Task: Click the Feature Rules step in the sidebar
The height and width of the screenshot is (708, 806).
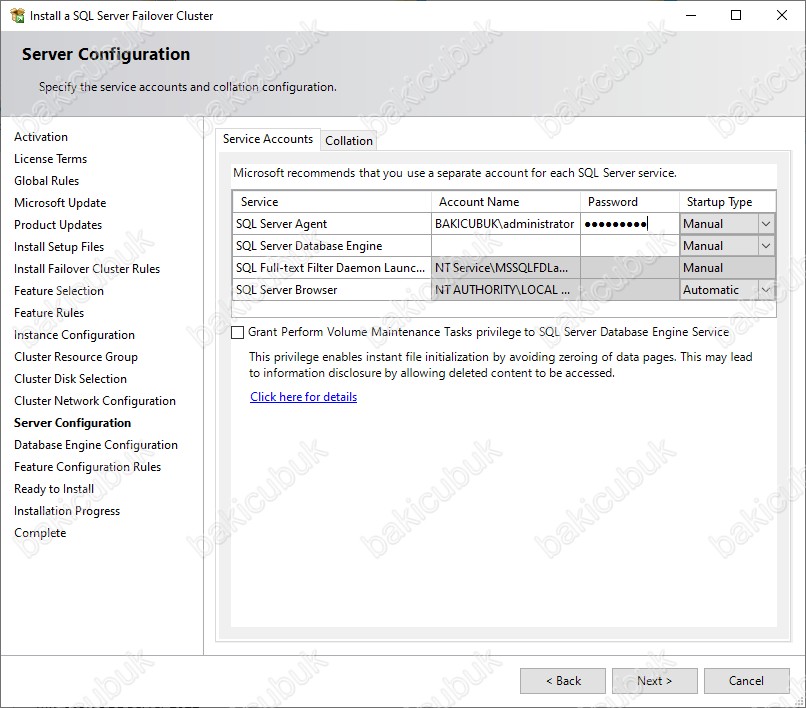Action: [x=49, y=313]
